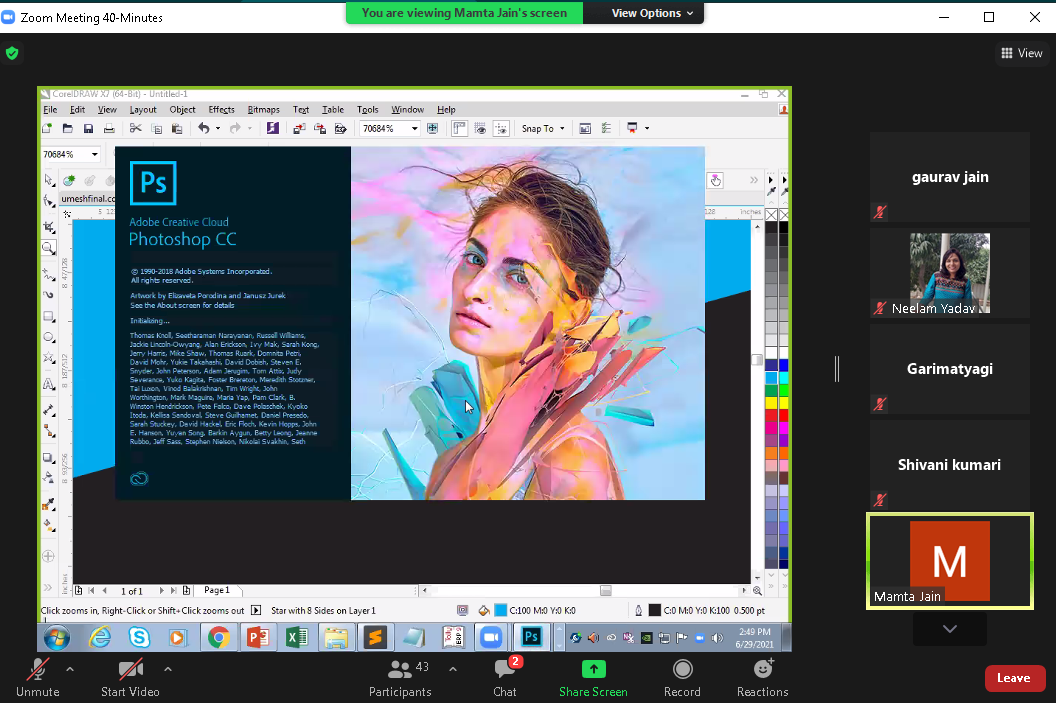Click the Redo arrow icon
1056x703 pixels.
[235, 129]
